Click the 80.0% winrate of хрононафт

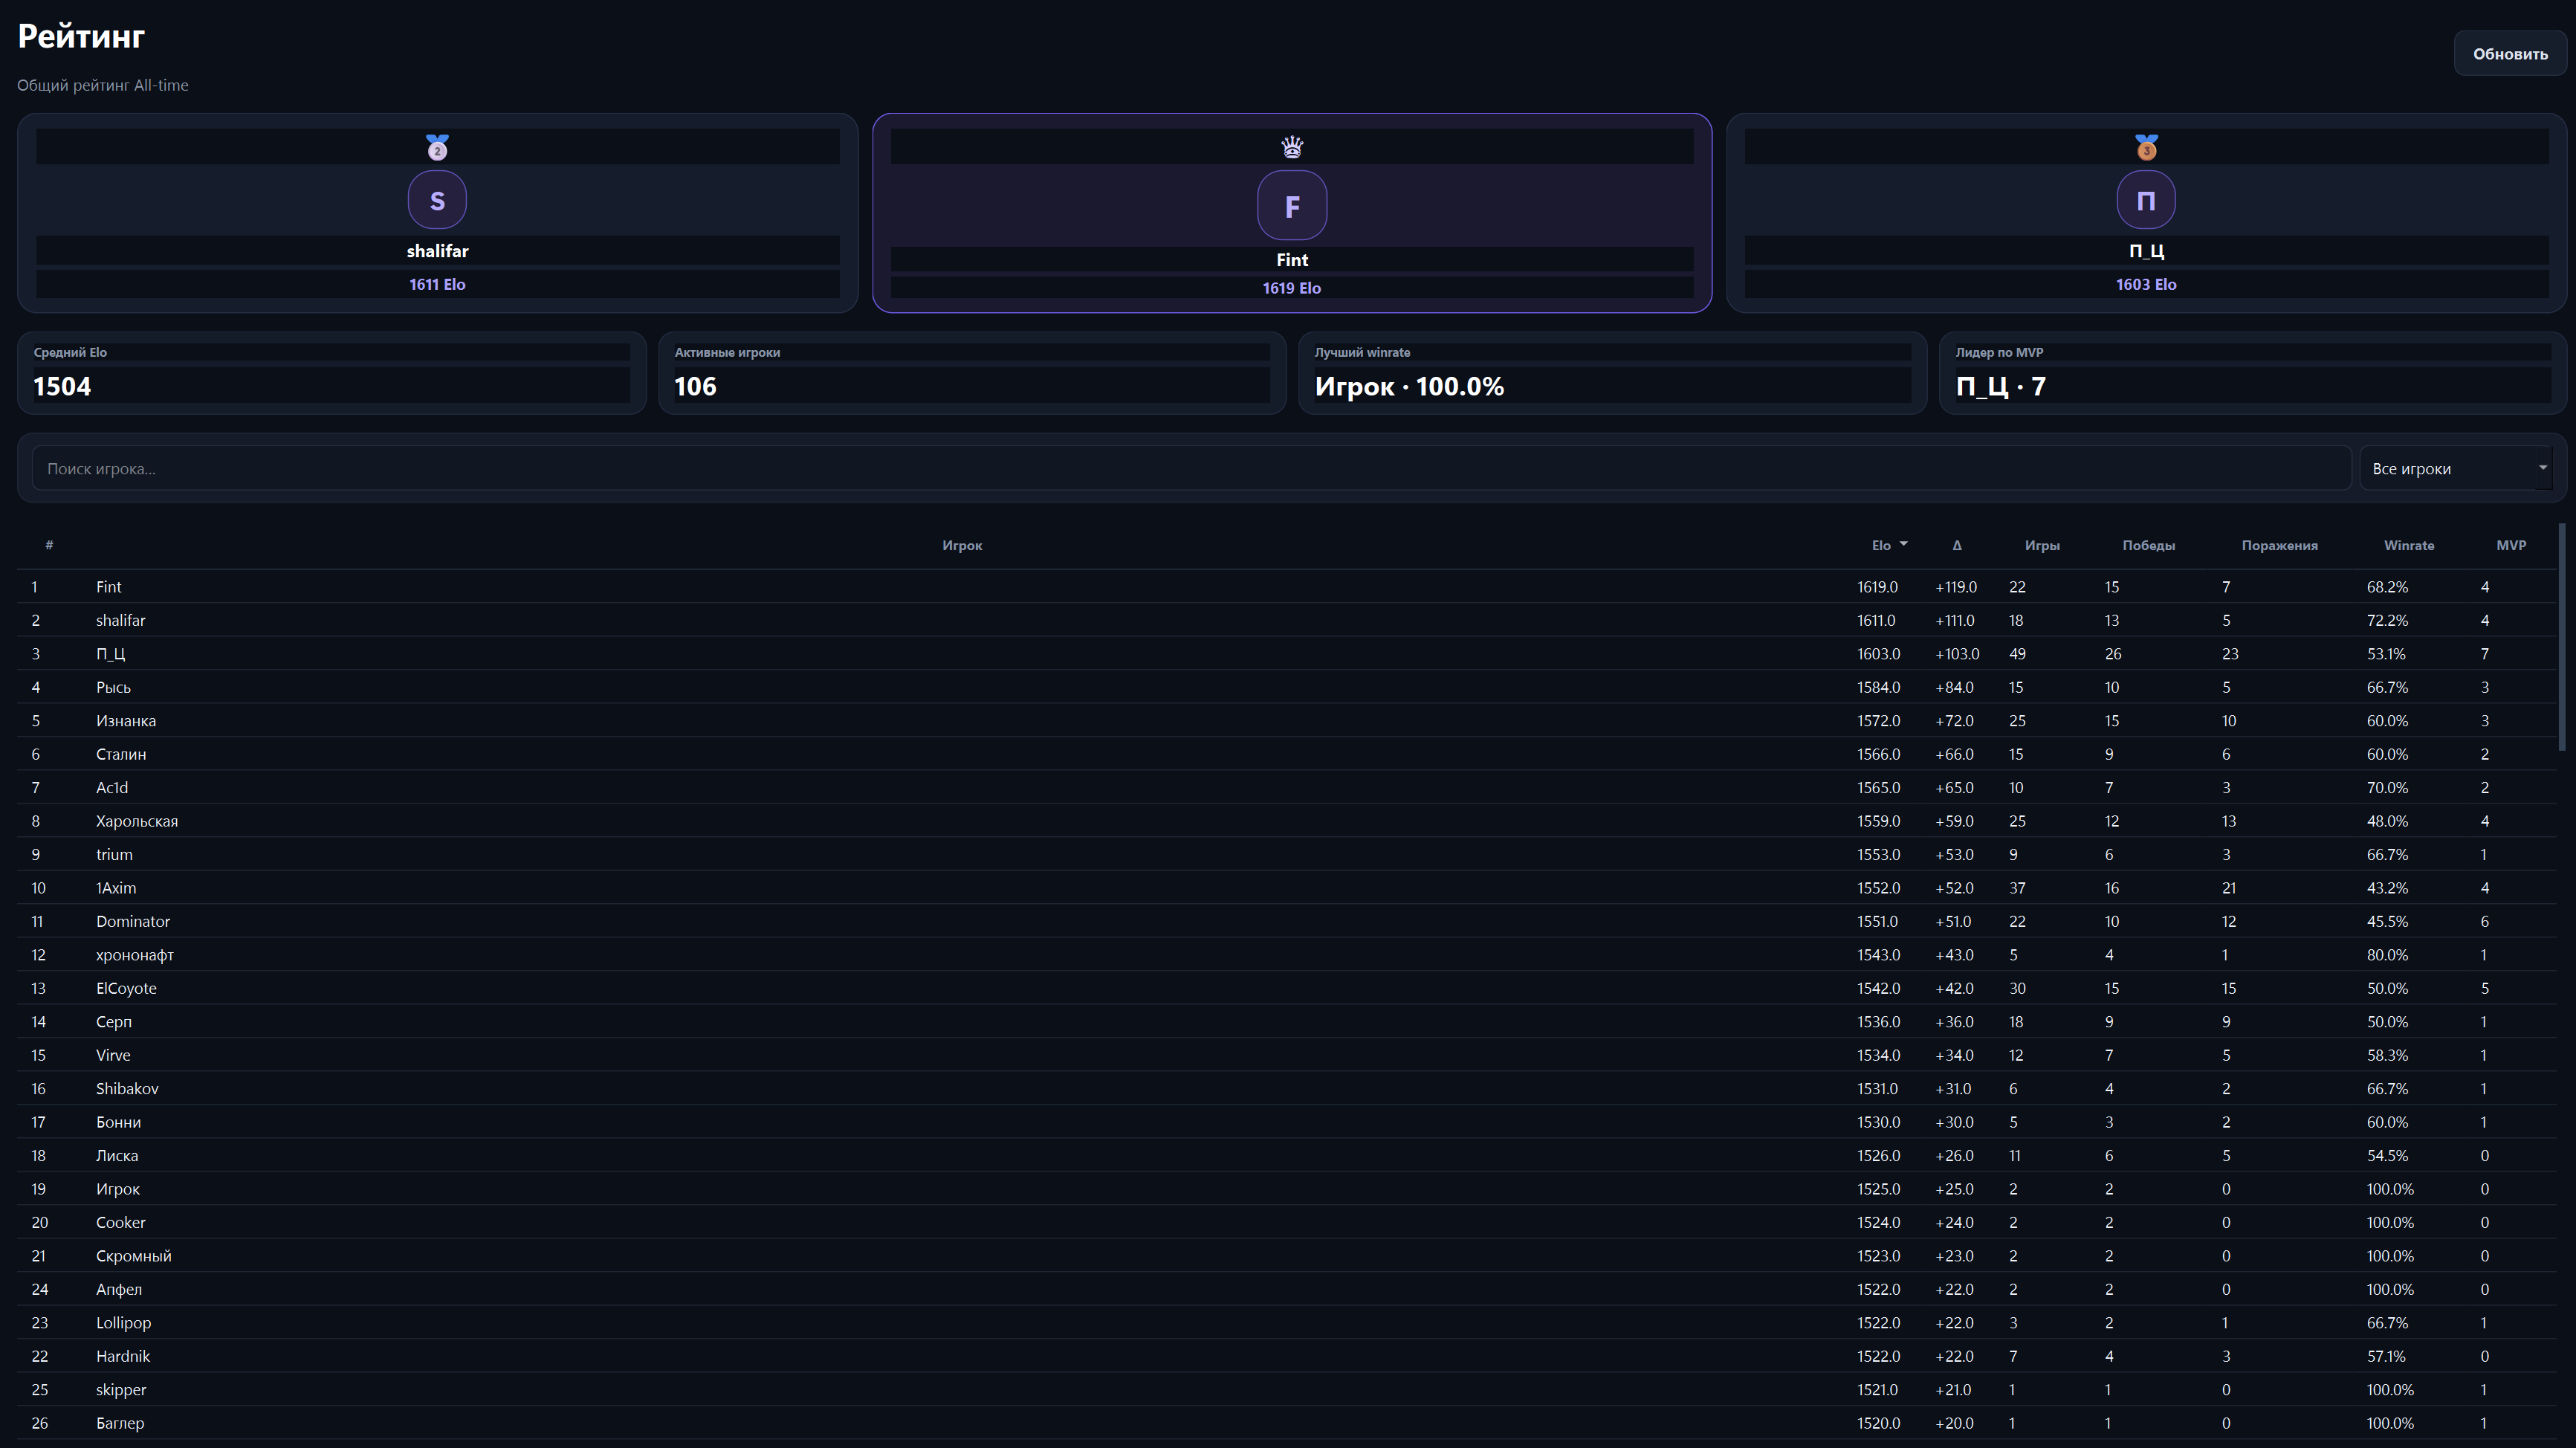(x=2387, y=955)
